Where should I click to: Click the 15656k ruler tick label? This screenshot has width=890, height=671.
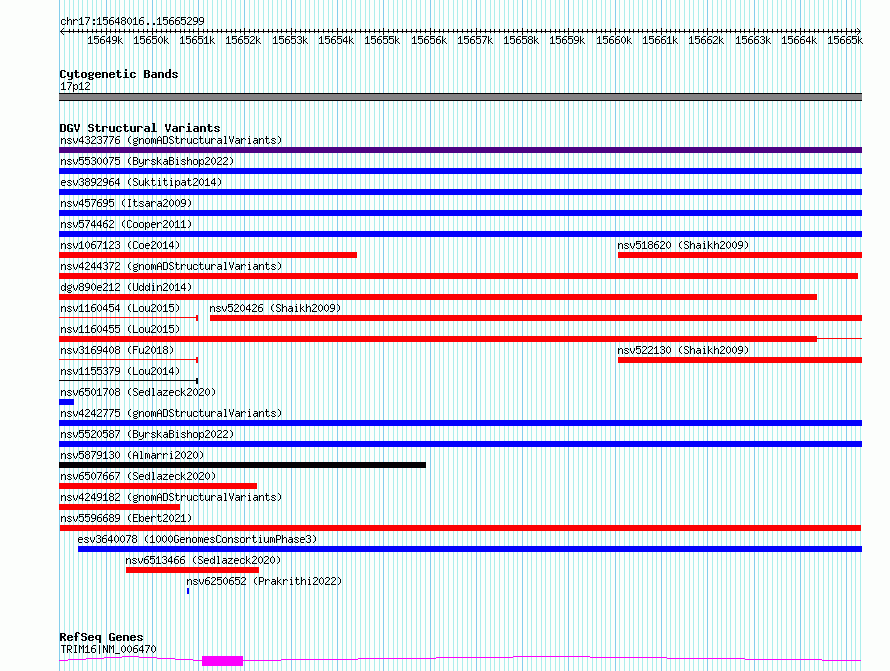[x=429, y=40]
